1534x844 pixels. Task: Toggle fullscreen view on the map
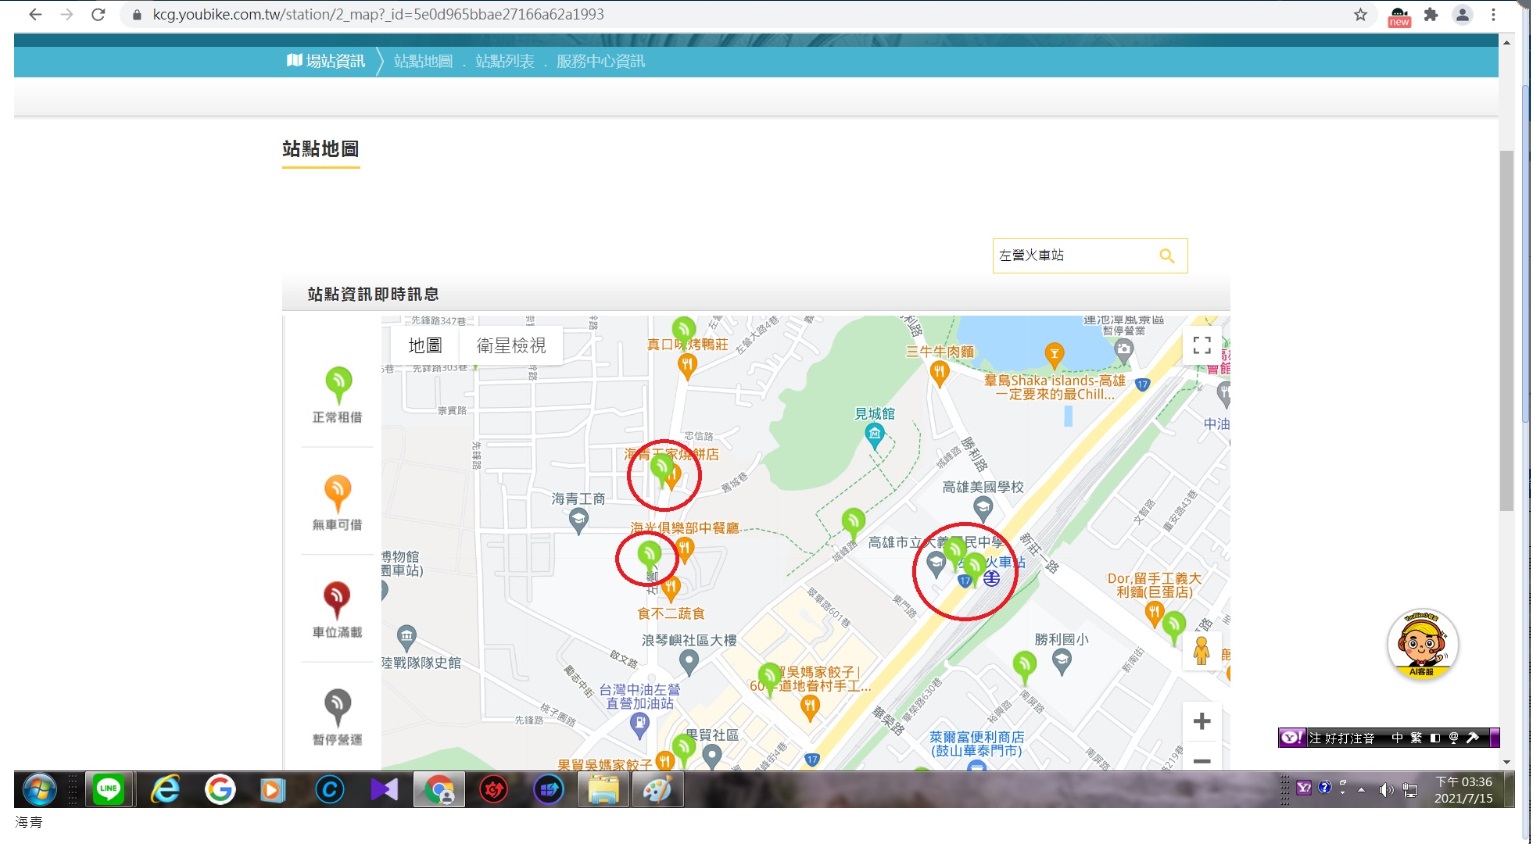pos(1202,346)
